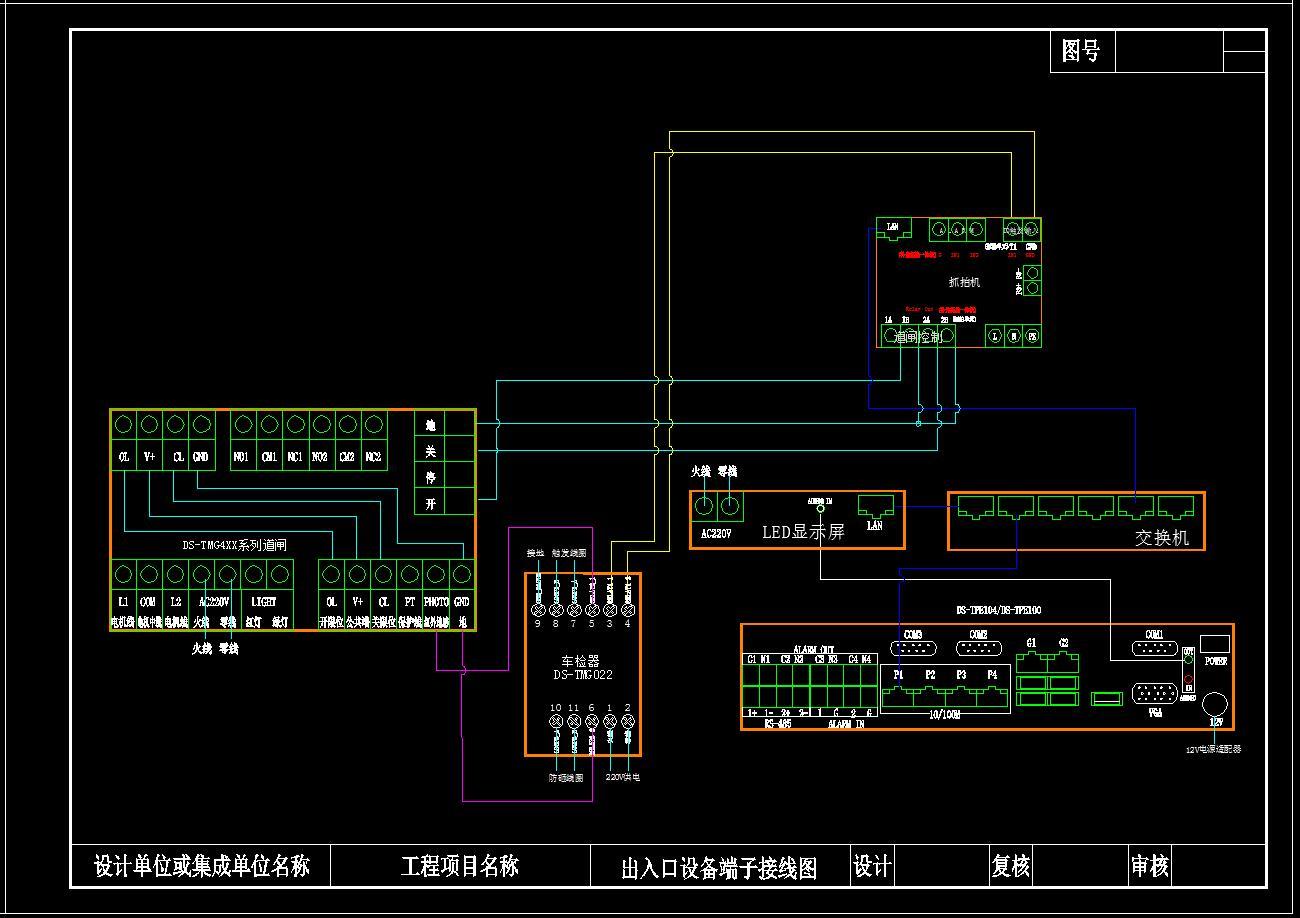This screenshot has width=1300, height=918.
Task: Select the DS-TMG4XX系列道闸 label
Action: (234, 546)
